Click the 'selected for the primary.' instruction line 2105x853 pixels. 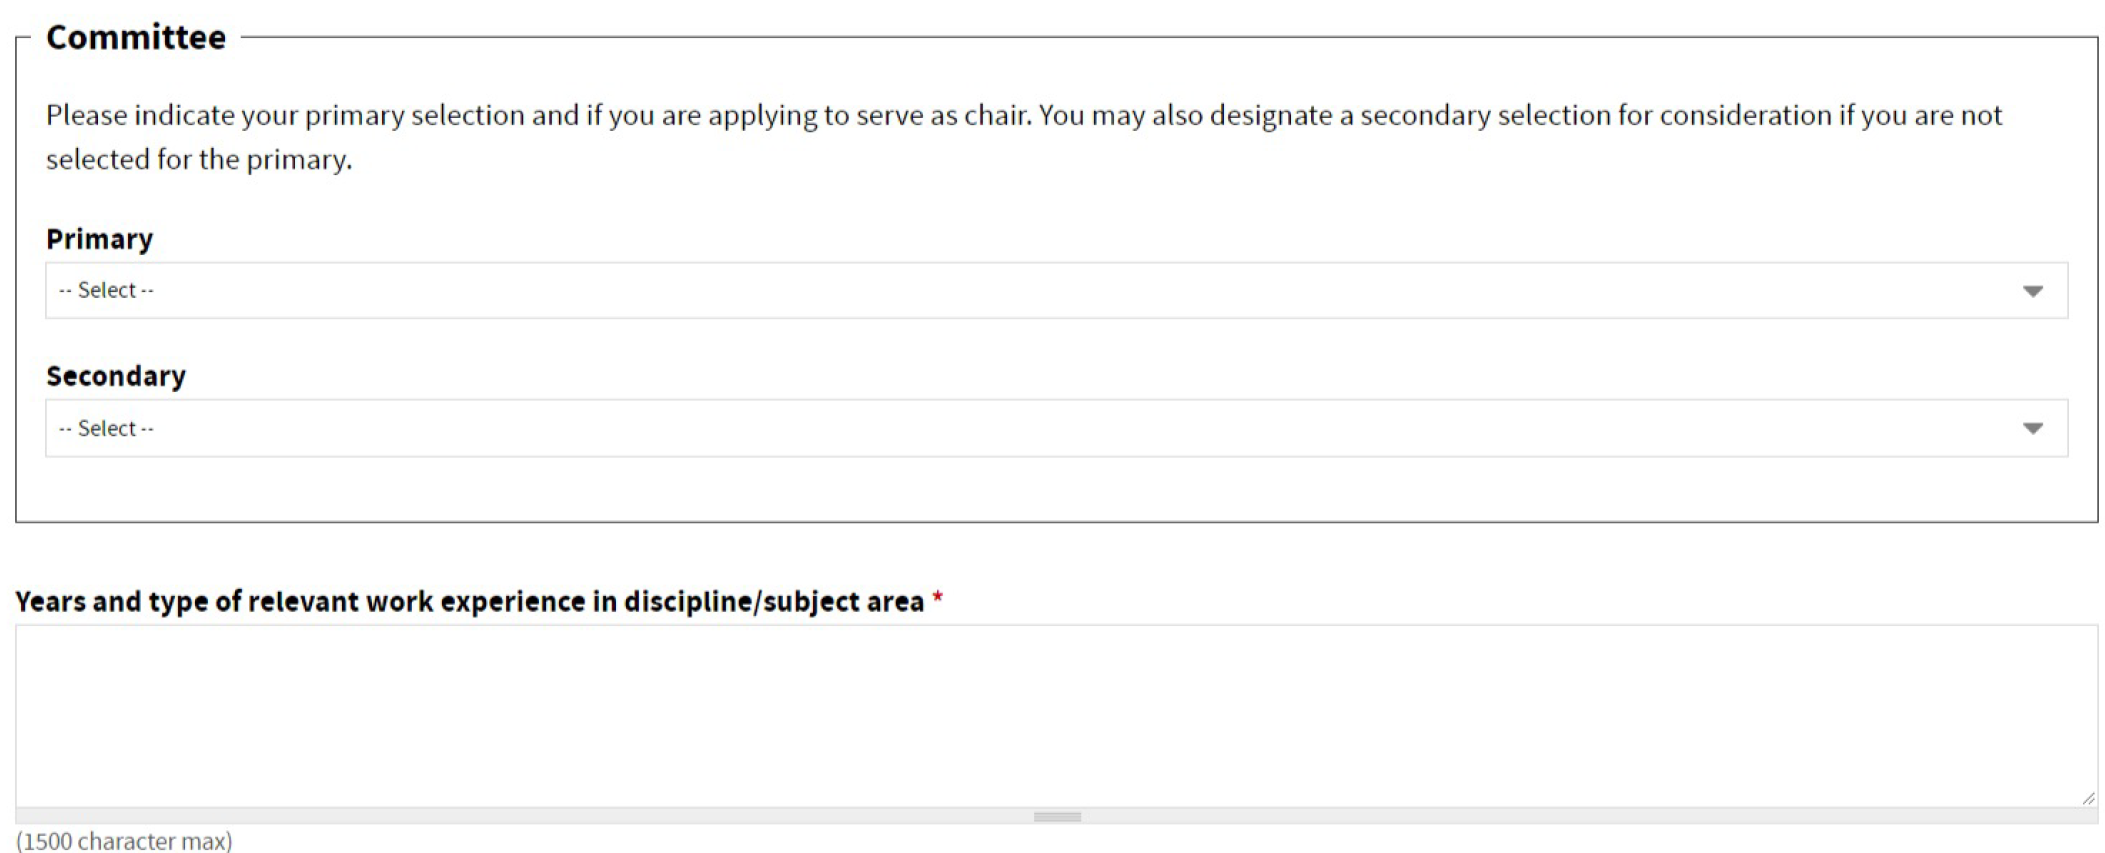coord(199,160)
